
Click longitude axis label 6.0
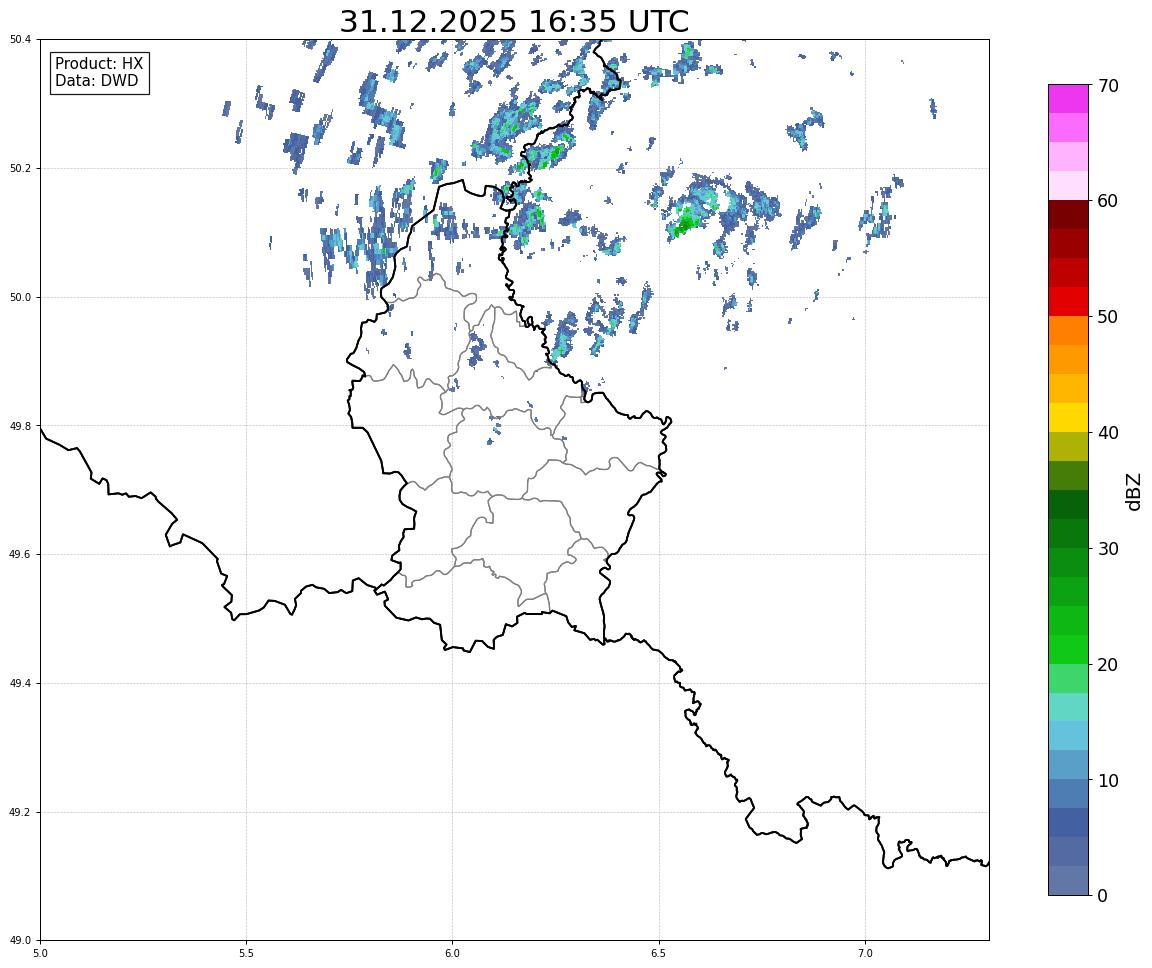[453, 953]
